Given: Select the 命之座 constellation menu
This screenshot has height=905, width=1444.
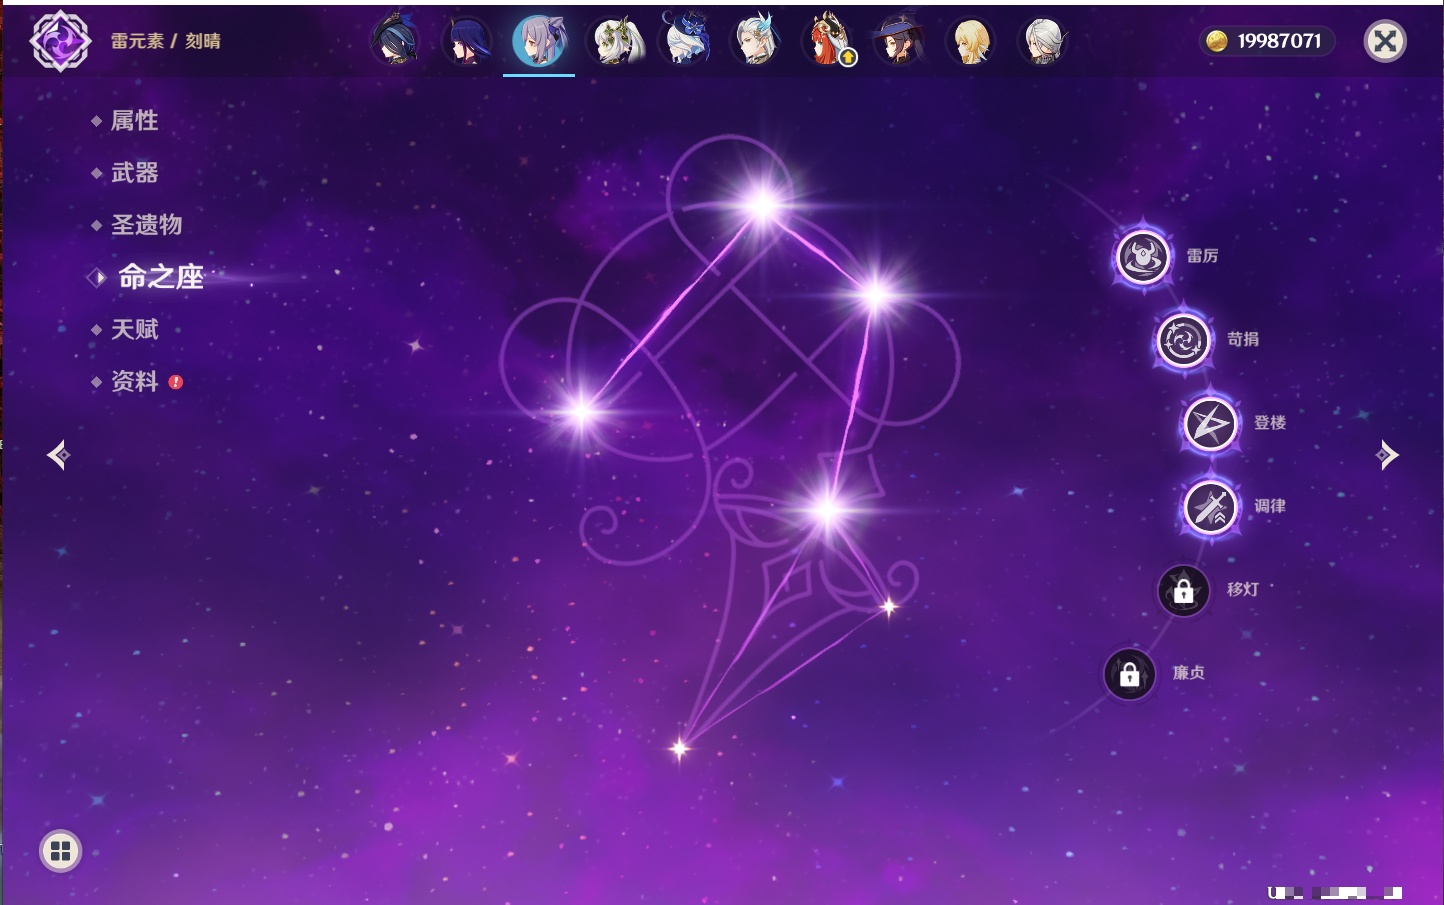Looking at the screenshot, I should [x=160, y=277].
